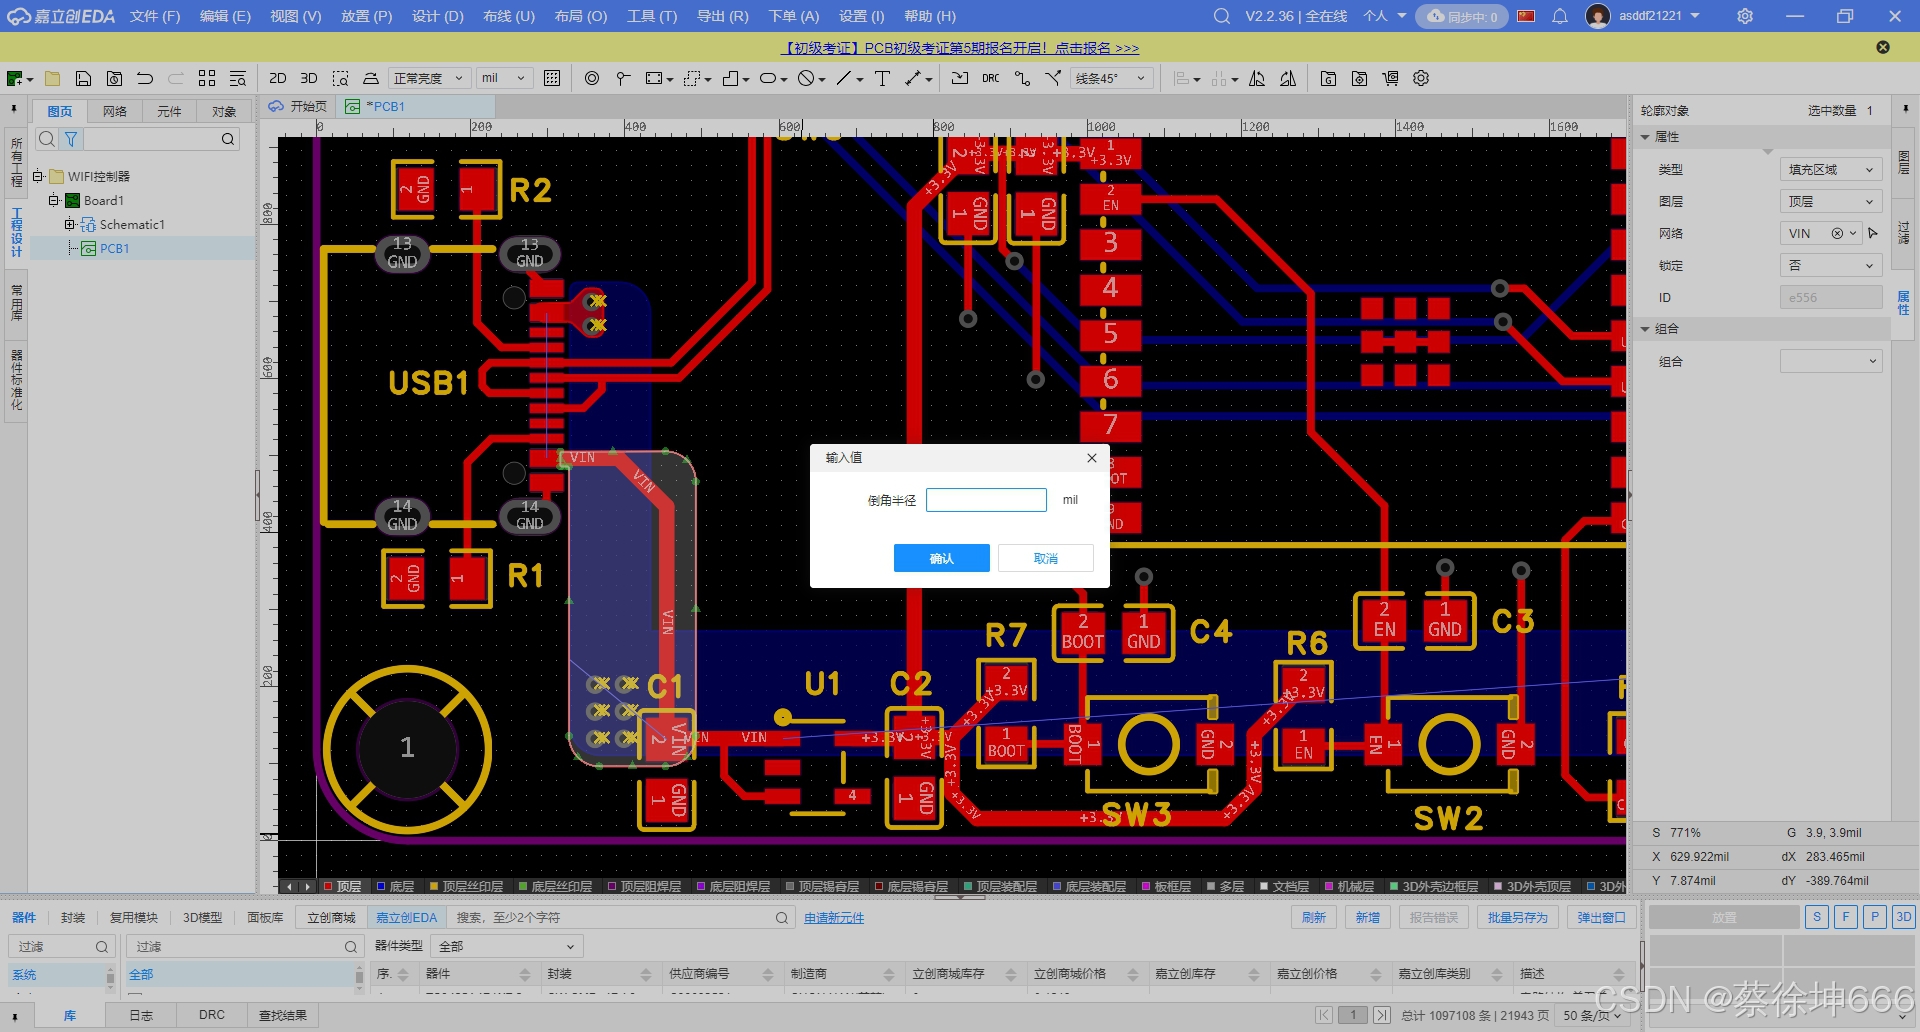Open the 正常亮度 brightness dropdown
The height and width of the screenshot is (1032, 1920).
tap(428, 78)
